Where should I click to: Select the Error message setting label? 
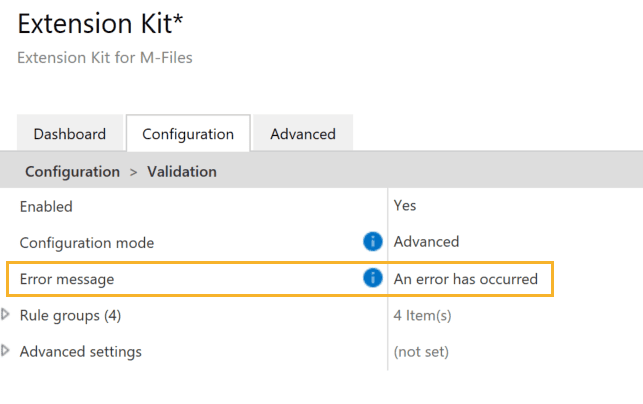point(67,279)
